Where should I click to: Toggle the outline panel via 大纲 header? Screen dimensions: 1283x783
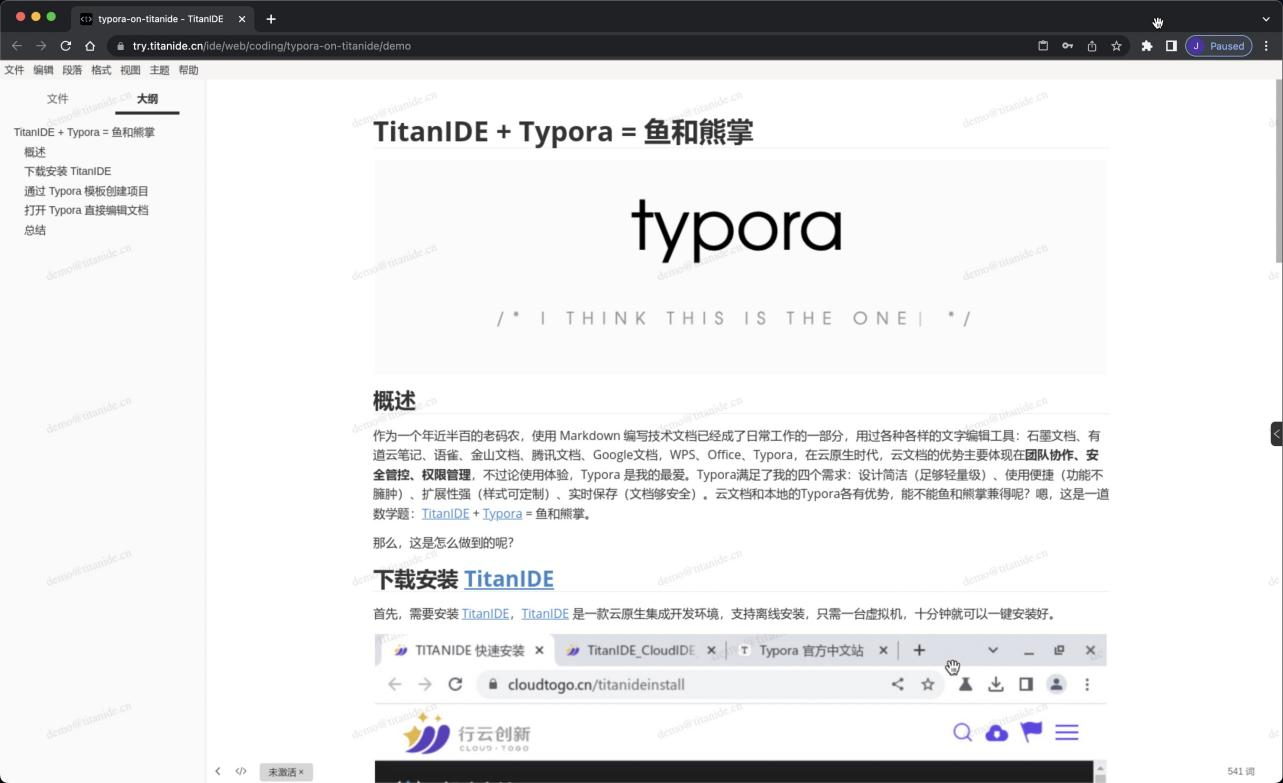click(x=146, y=99)
